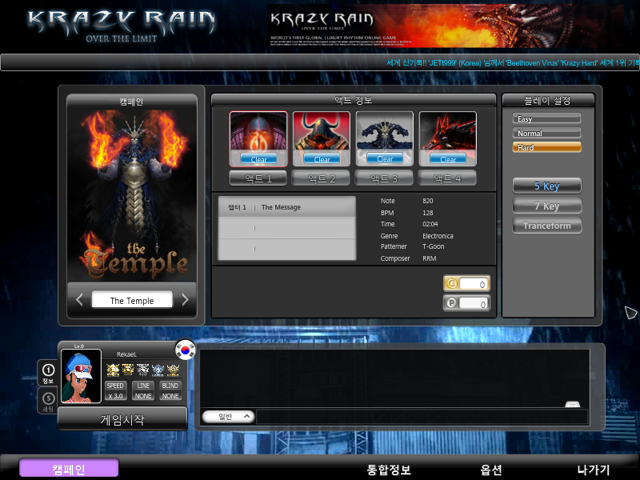The height and width of the screenshot is (480, 640).
Task: Select the Act 4 red wolf thumbnail
Action: (448, 139)
